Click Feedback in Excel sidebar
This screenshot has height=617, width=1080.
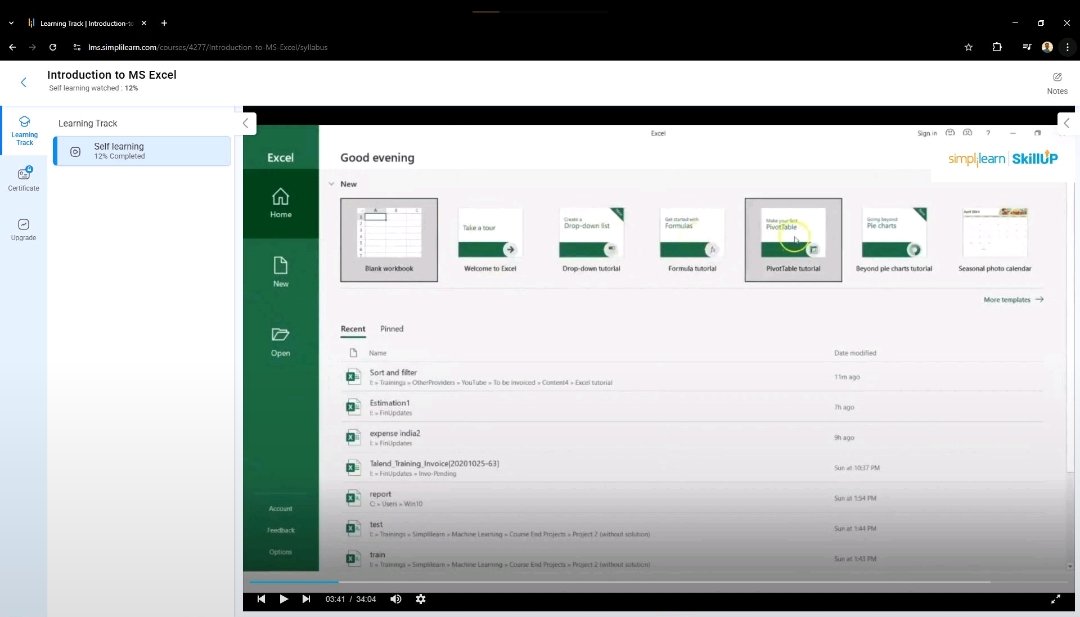[x=280, y=530]
